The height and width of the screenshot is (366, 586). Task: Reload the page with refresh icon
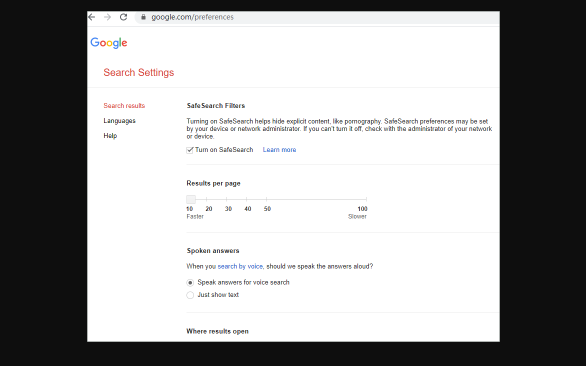123,17
